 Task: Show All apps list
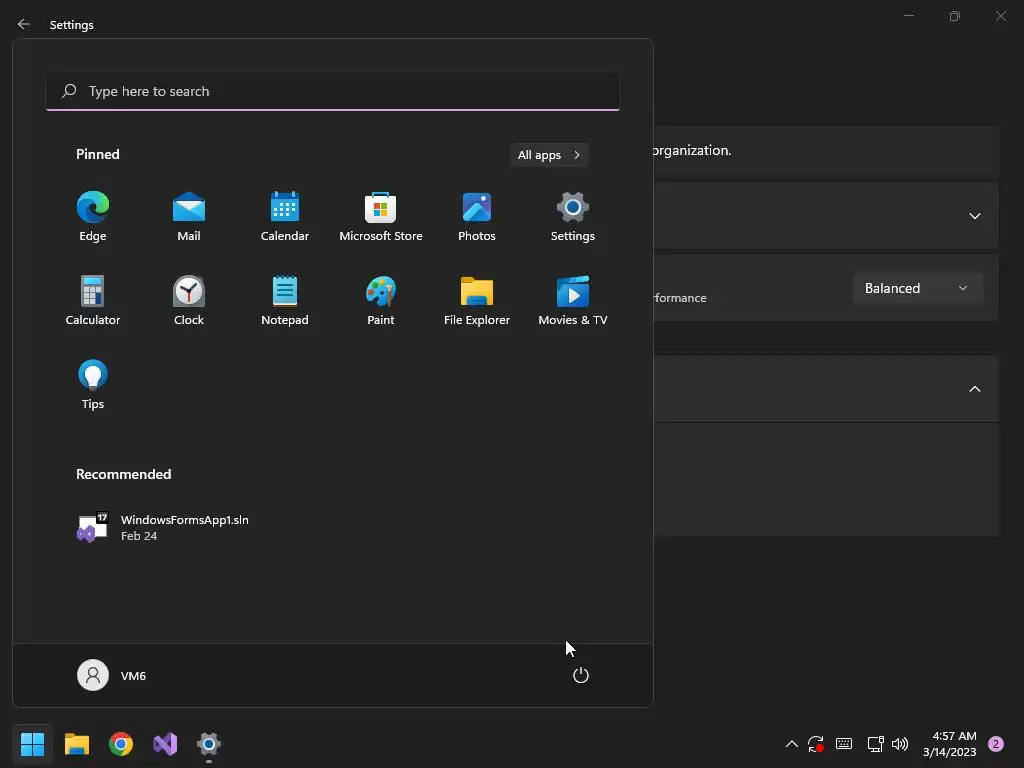(549, 155)
